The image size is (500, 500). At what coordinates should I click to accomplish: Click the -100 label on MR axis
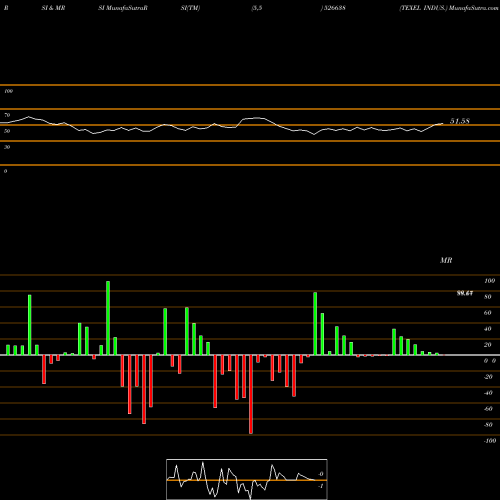[490, 441]
